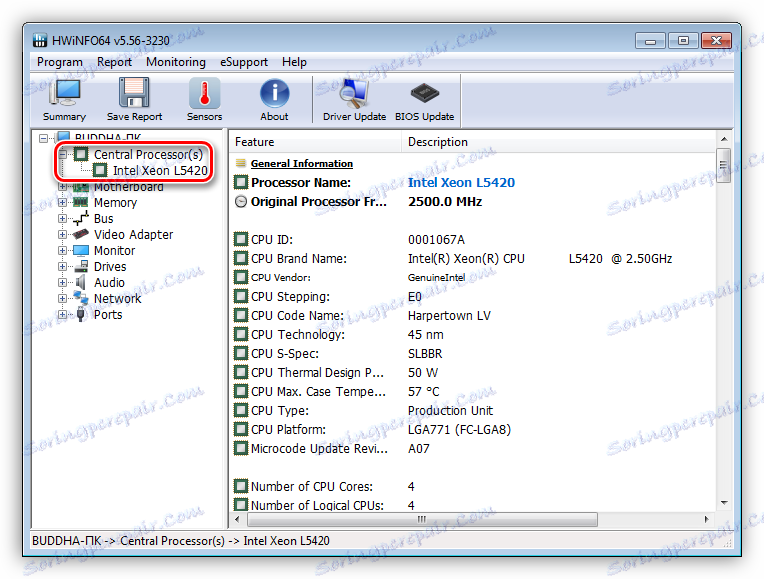Click the General Information heading link

point(302,164)
